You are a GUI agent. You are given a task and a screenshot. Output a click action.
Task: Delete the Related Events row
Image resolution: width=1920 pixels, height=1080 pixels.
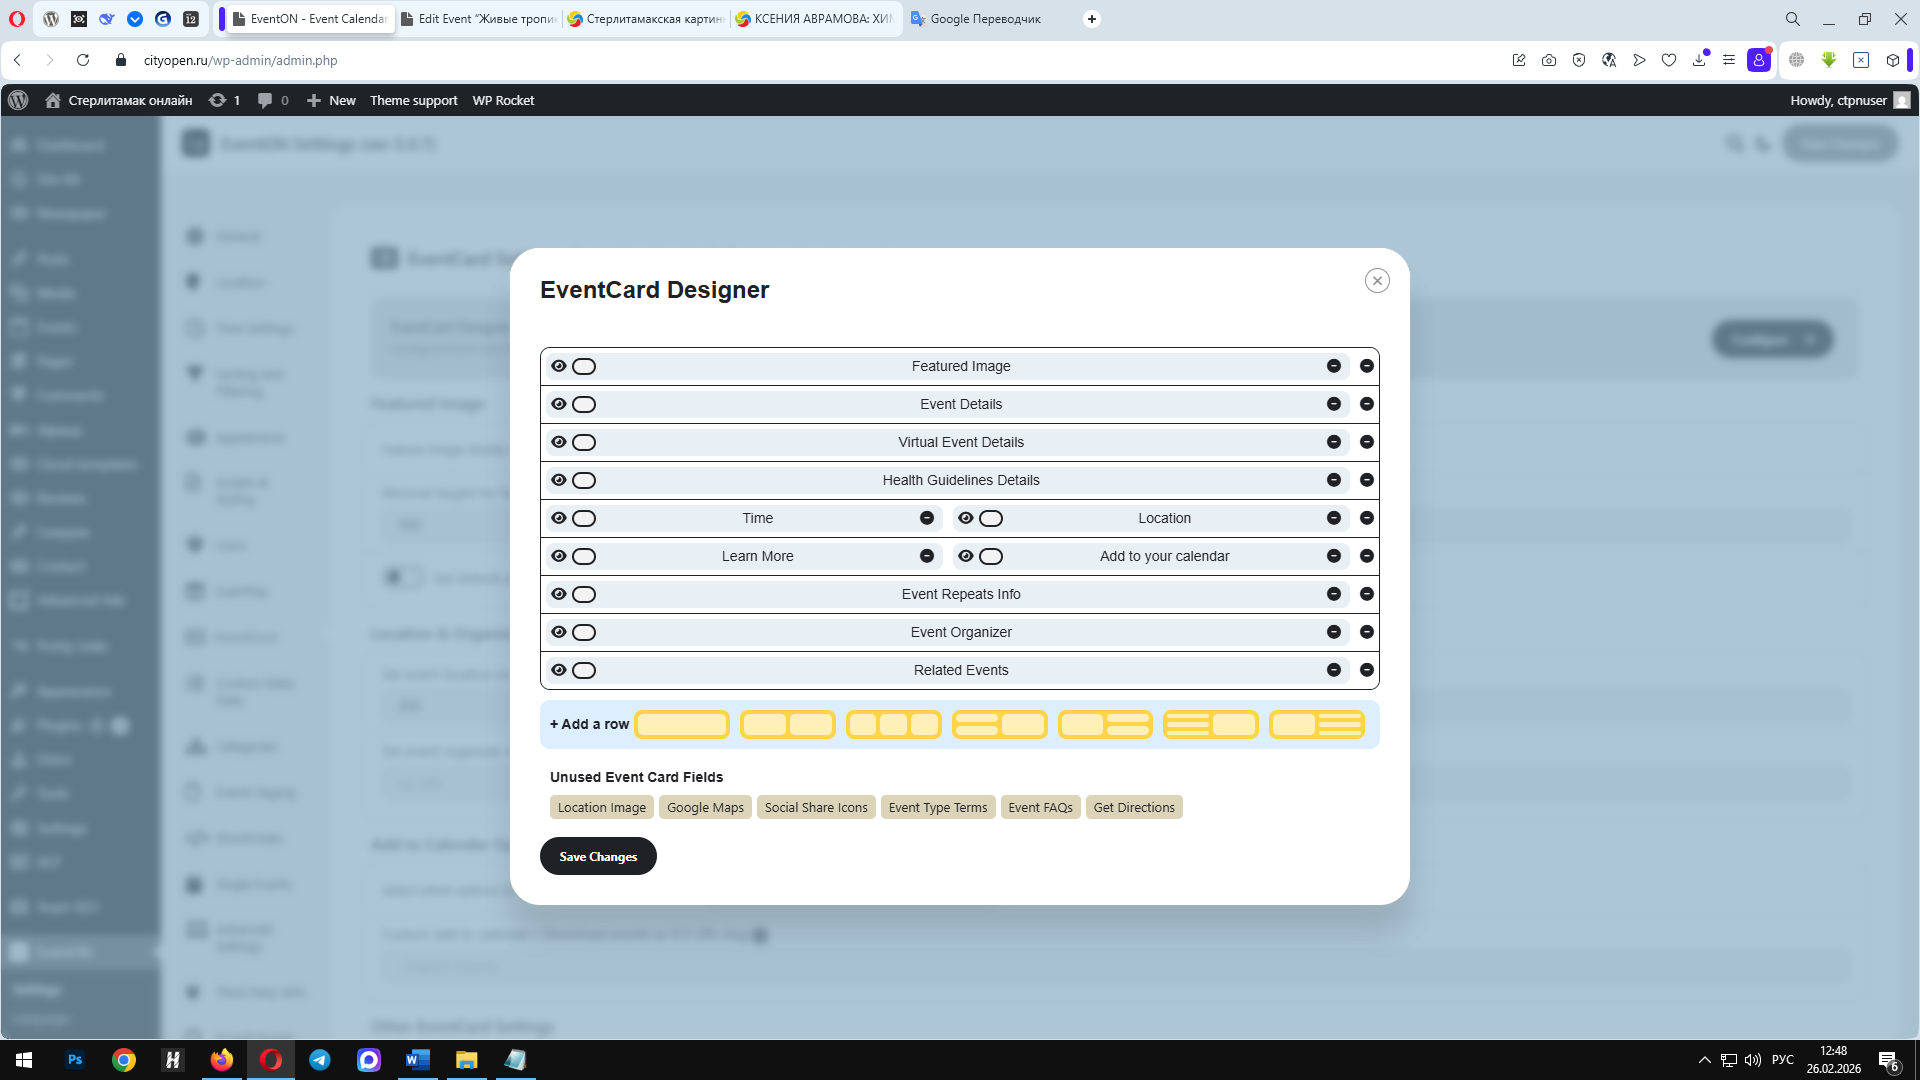click(1366, 670)
